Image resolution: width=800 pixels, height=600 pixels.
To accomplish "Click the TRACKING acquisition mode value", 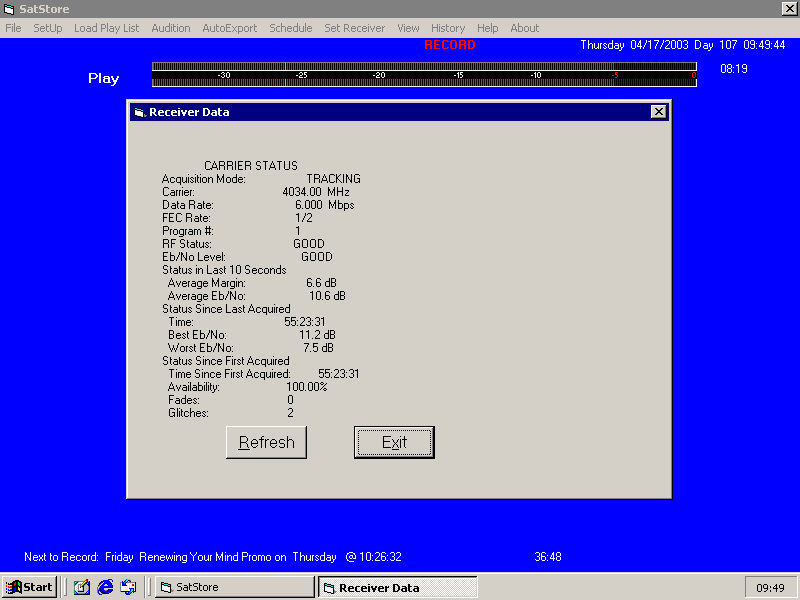I will coord(333,179).
